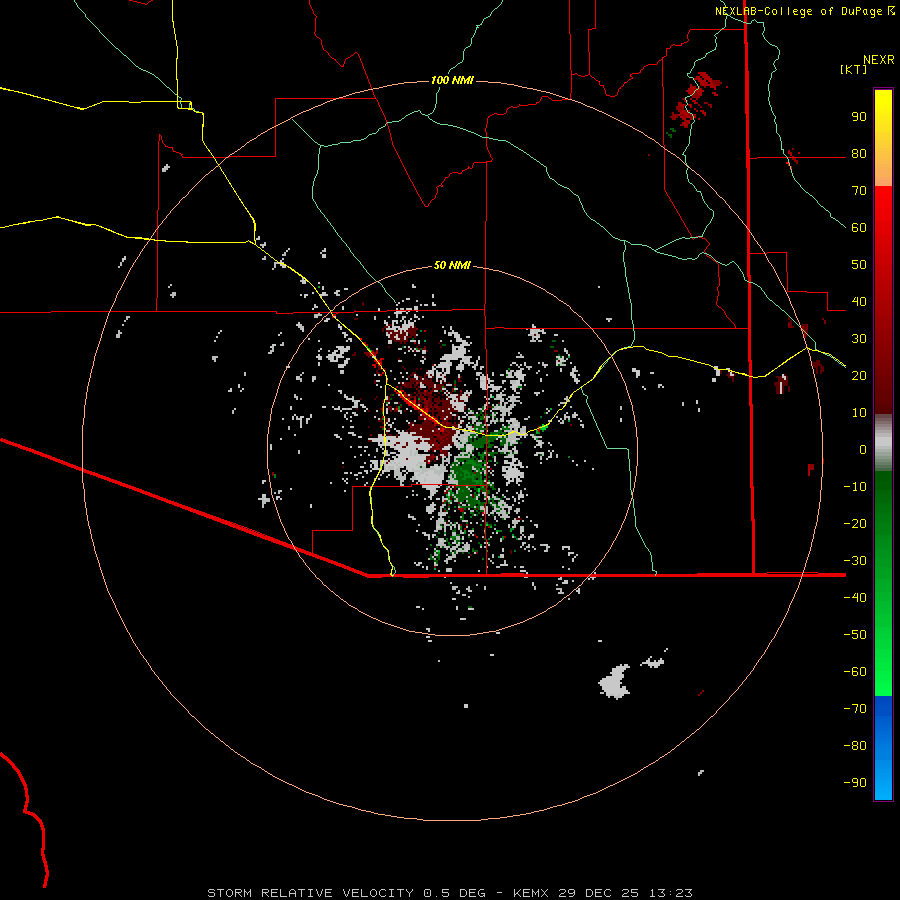Click the [KT] units label

click(x=853, y=69)
